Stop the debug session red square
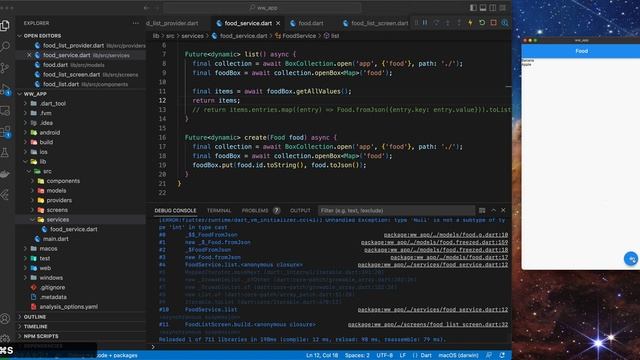 493,23
